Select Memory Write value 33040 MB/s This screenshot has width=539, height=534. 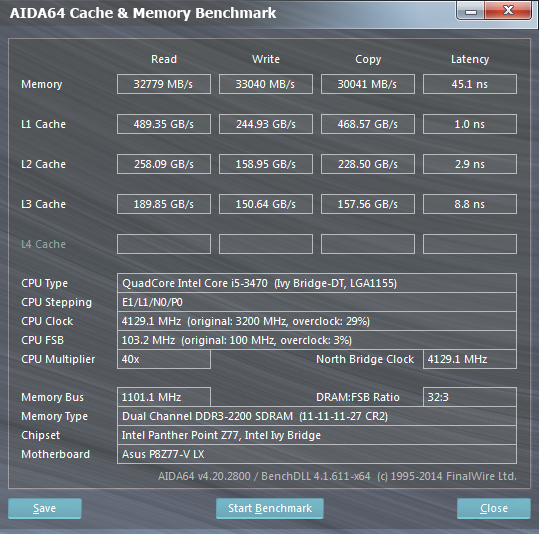pyautogui.click(x=266, y=84)
